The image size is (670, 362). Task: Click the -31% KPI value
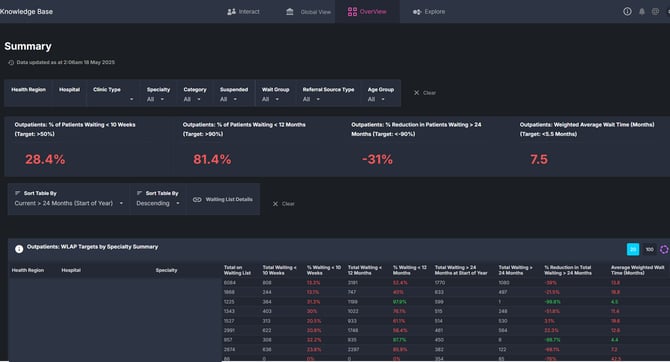click(x=377, y=159)
